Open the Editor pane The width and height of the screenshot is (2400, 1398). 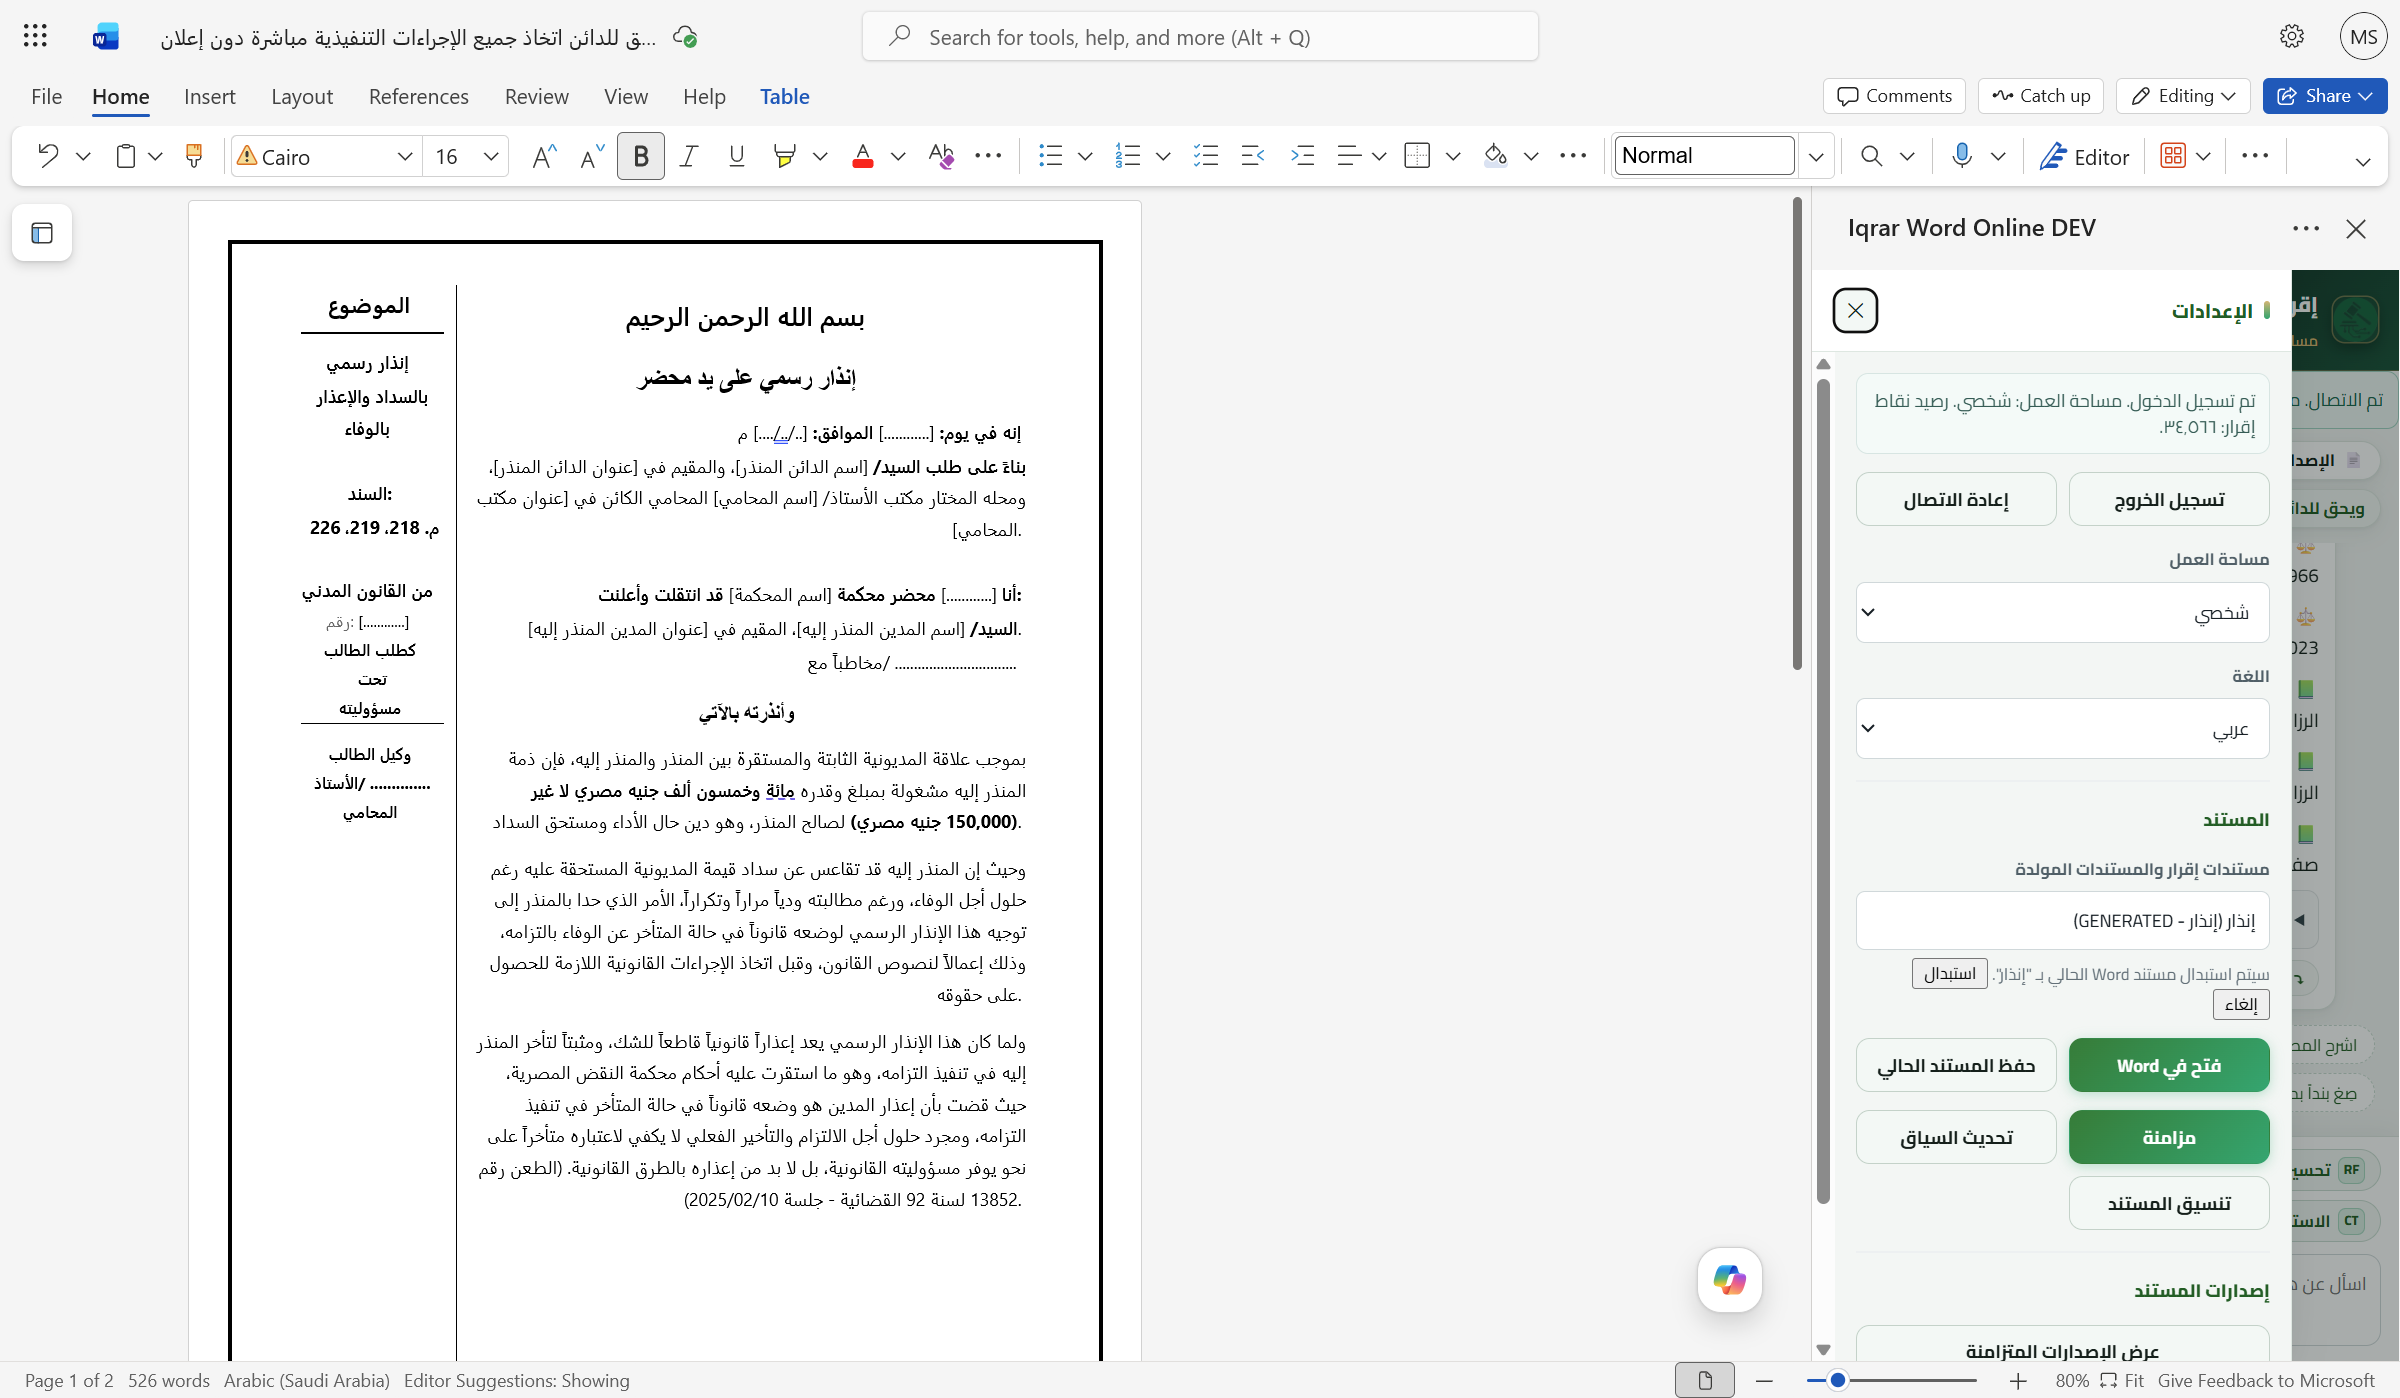coord(2085,156)
